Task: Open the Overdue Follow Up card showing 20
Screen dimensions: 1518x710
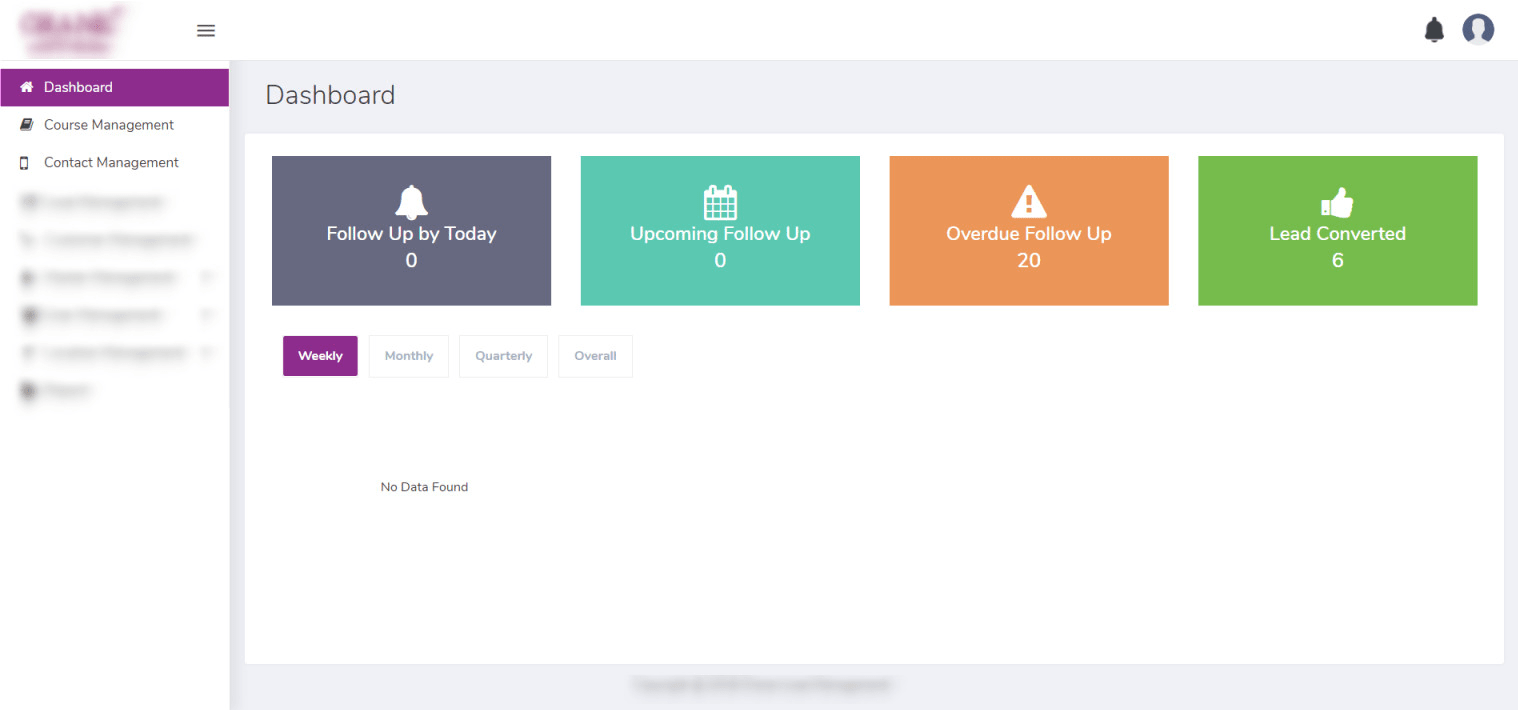Action: tap(1029, 231)
